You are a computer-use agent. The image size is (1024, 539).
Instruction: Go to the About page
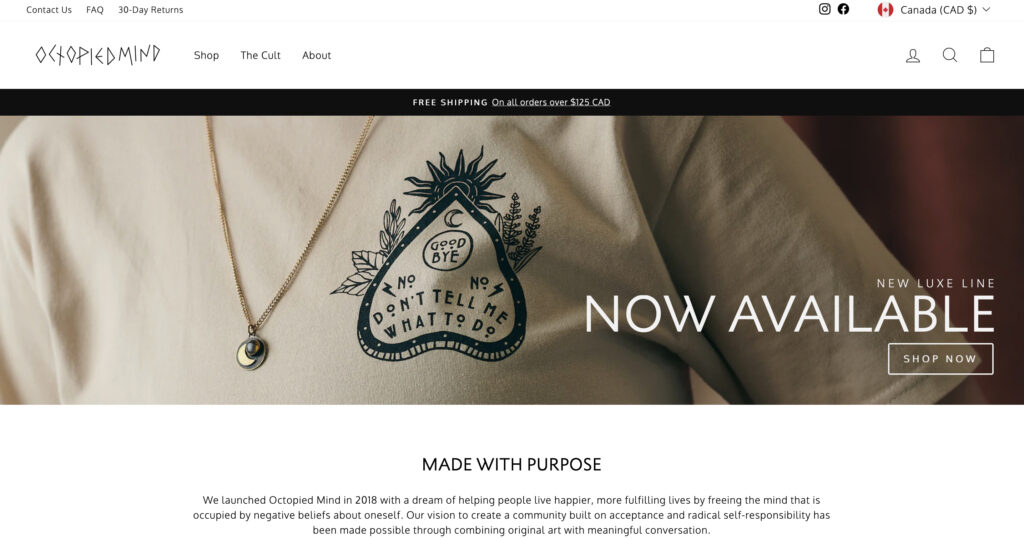point(317,56)
